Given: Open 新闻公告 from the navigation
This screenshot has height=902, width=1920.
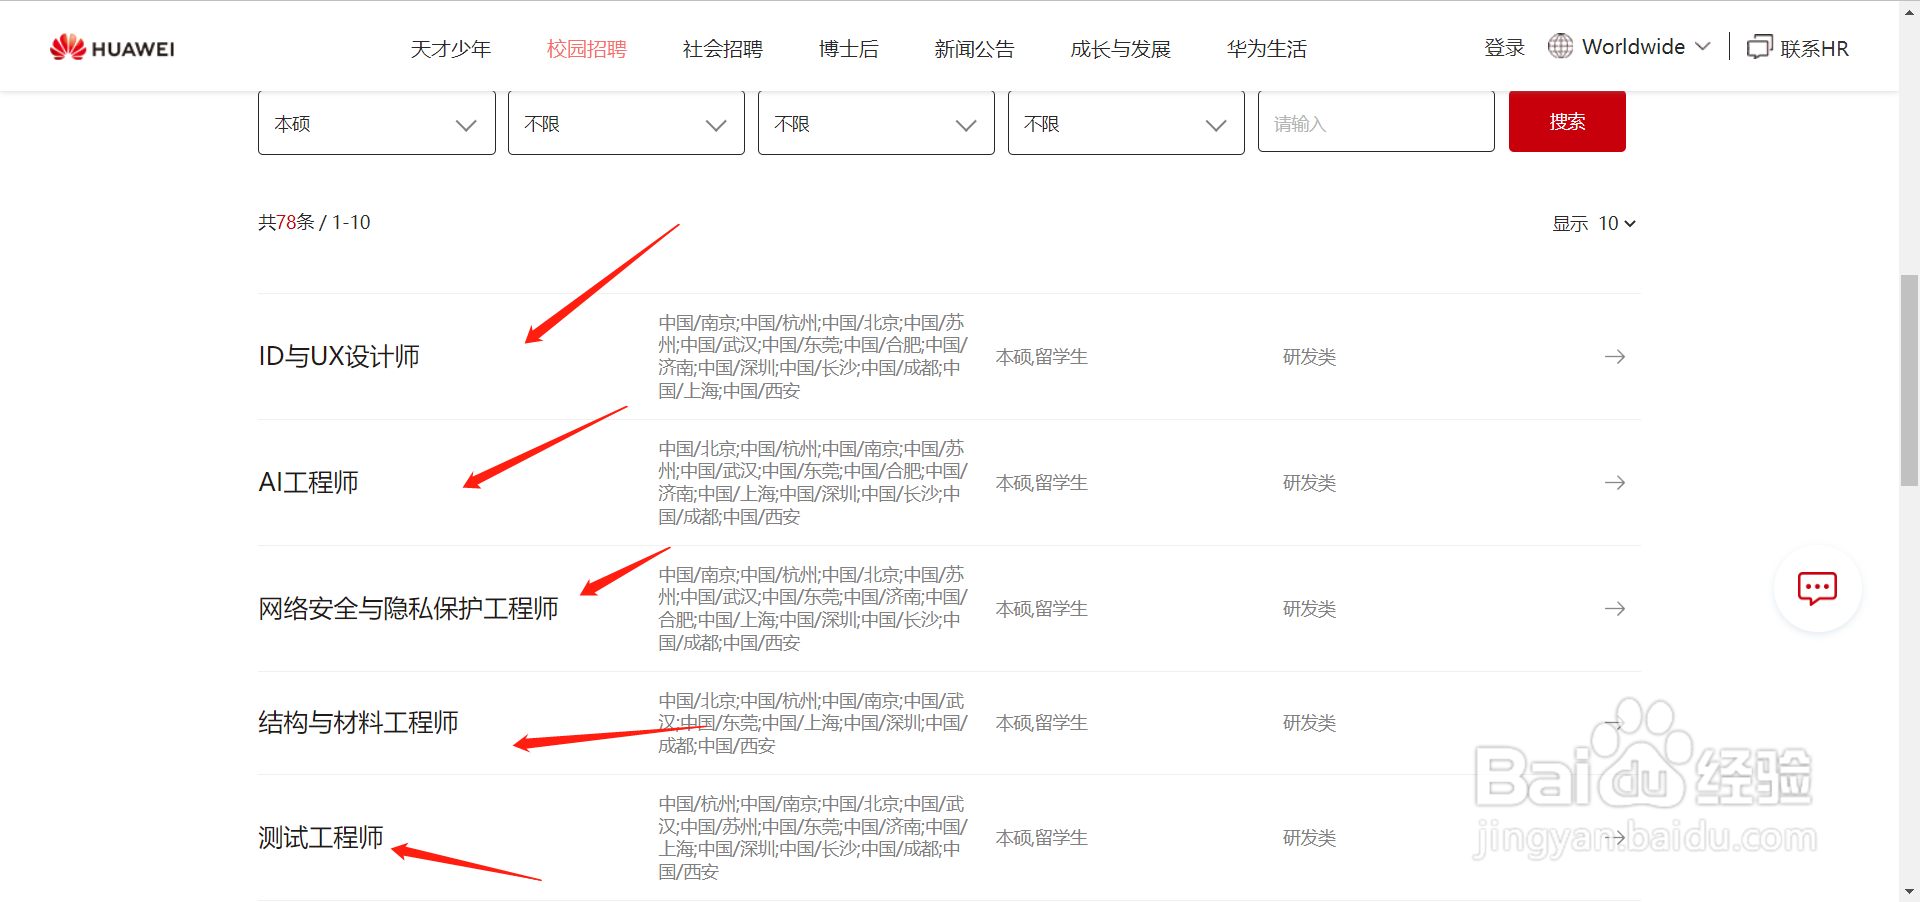Looking at the screenshot, I should coord(975,49).
